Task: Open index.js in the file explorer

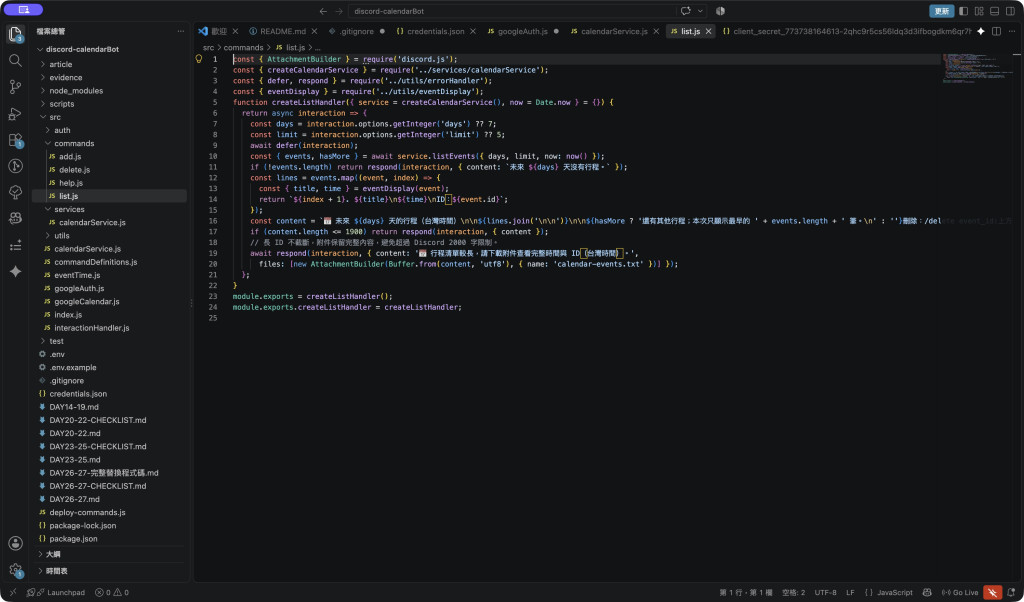Action: 68,315
